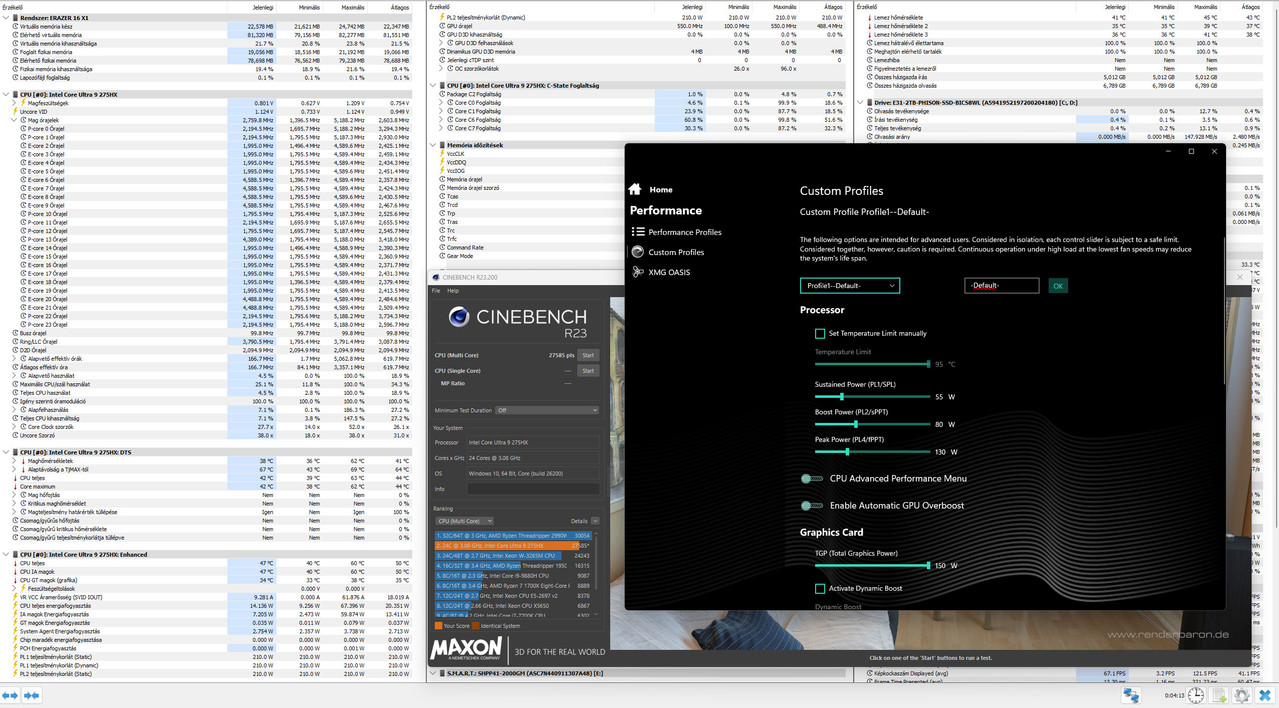Select Custom Profiles in the sidebar
This screenshot has height=708, width=1279.
coord(668,252)
